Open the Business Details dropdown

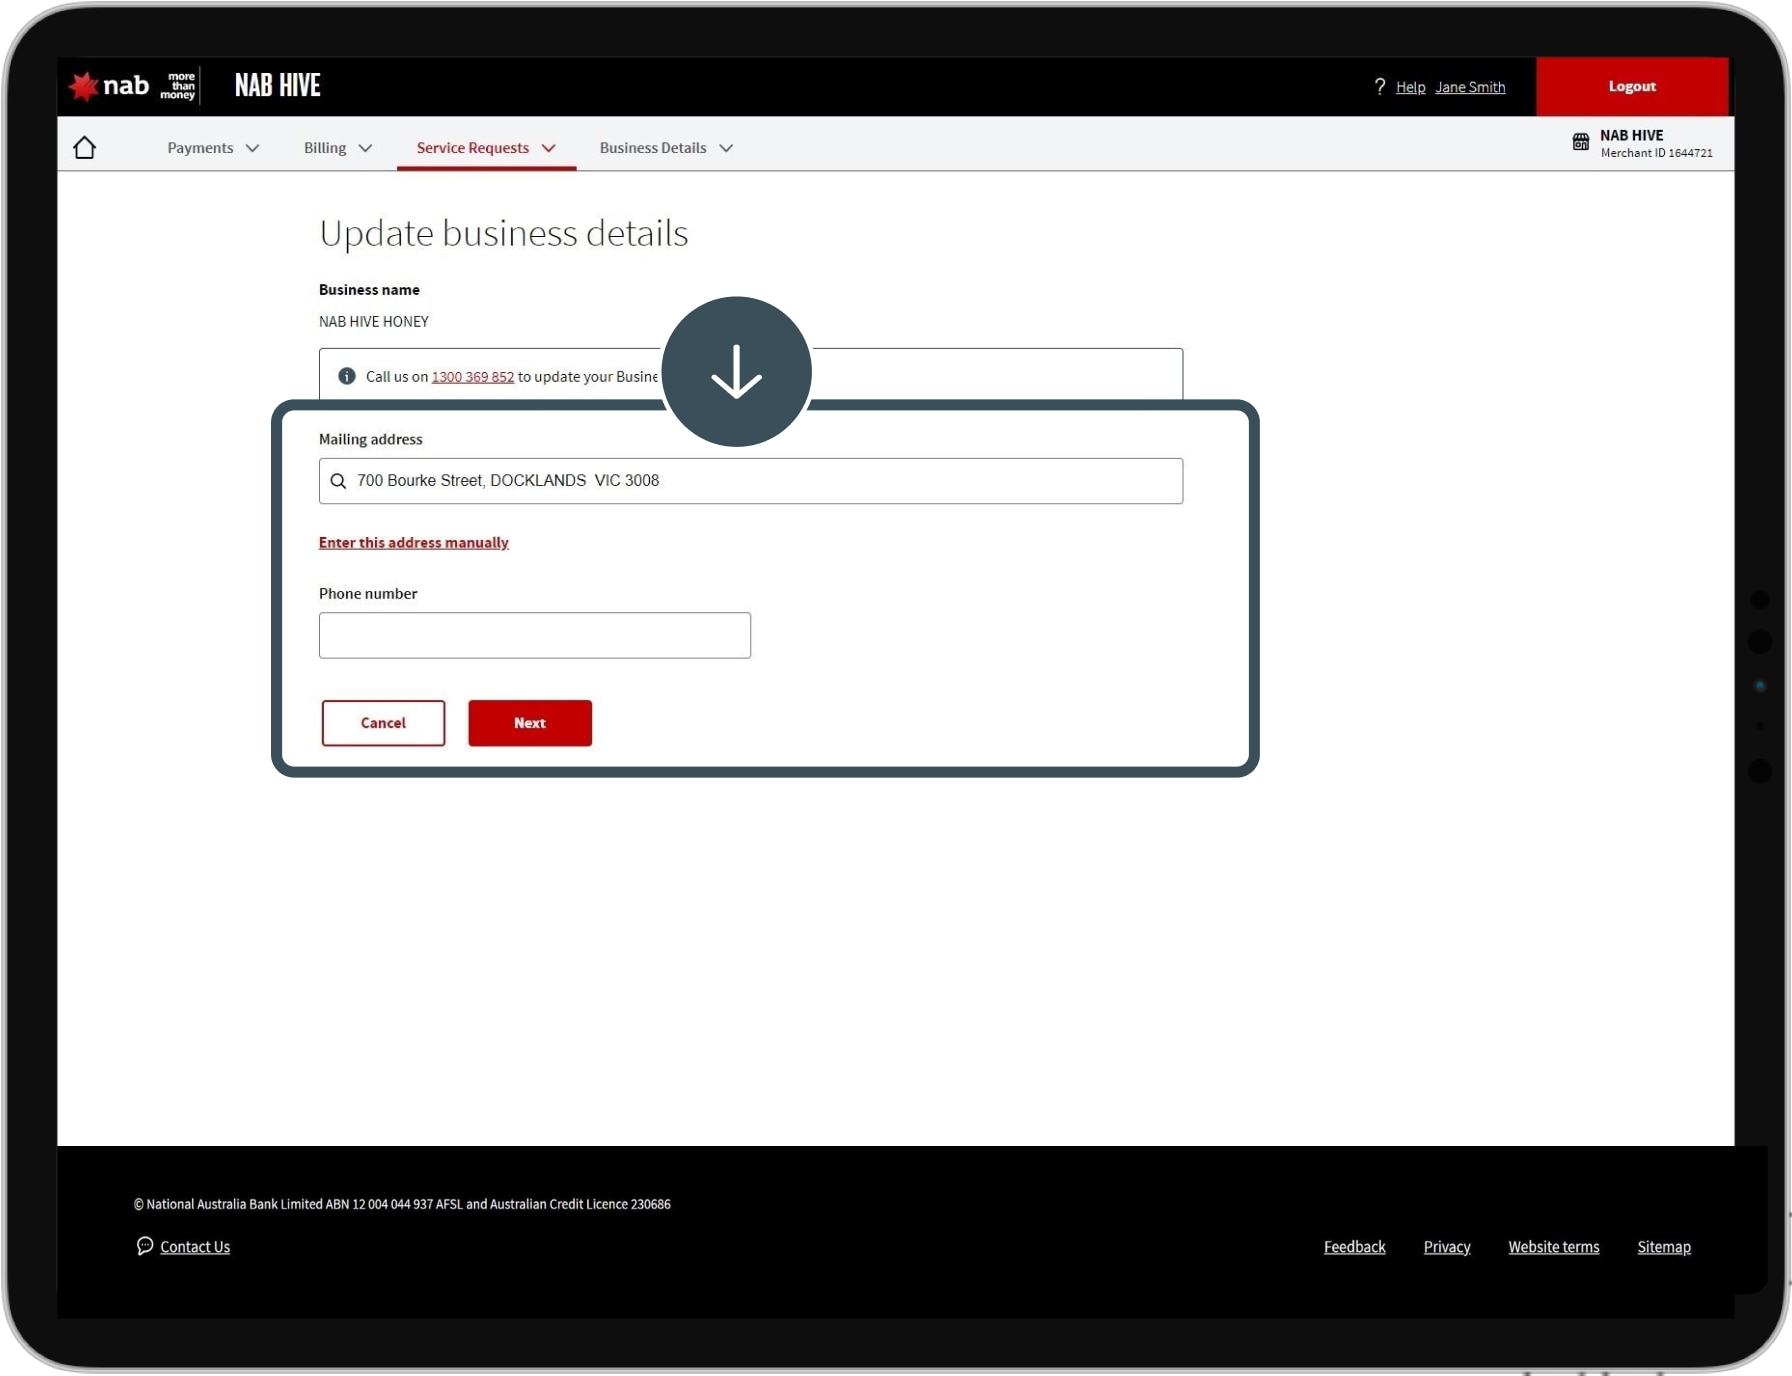(x=666, y=148)
